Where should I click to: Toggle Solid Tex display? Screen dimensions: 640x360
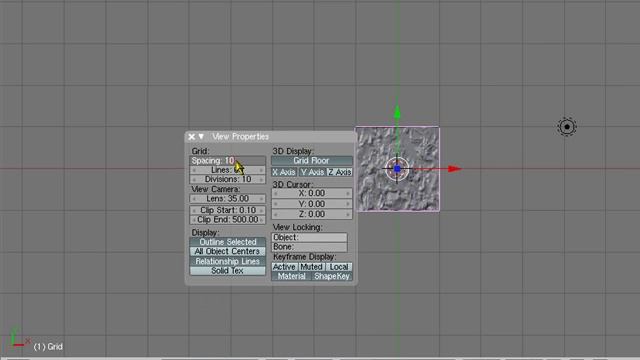pos(227,271)
